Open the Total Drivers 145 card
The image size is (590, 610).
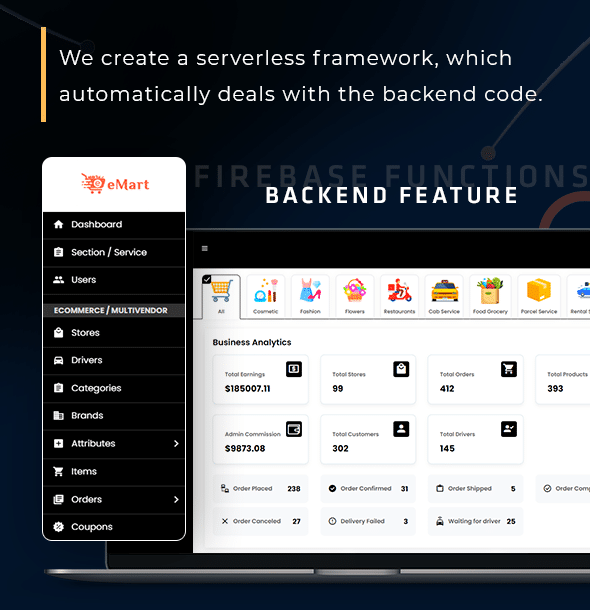click(476, 439)
